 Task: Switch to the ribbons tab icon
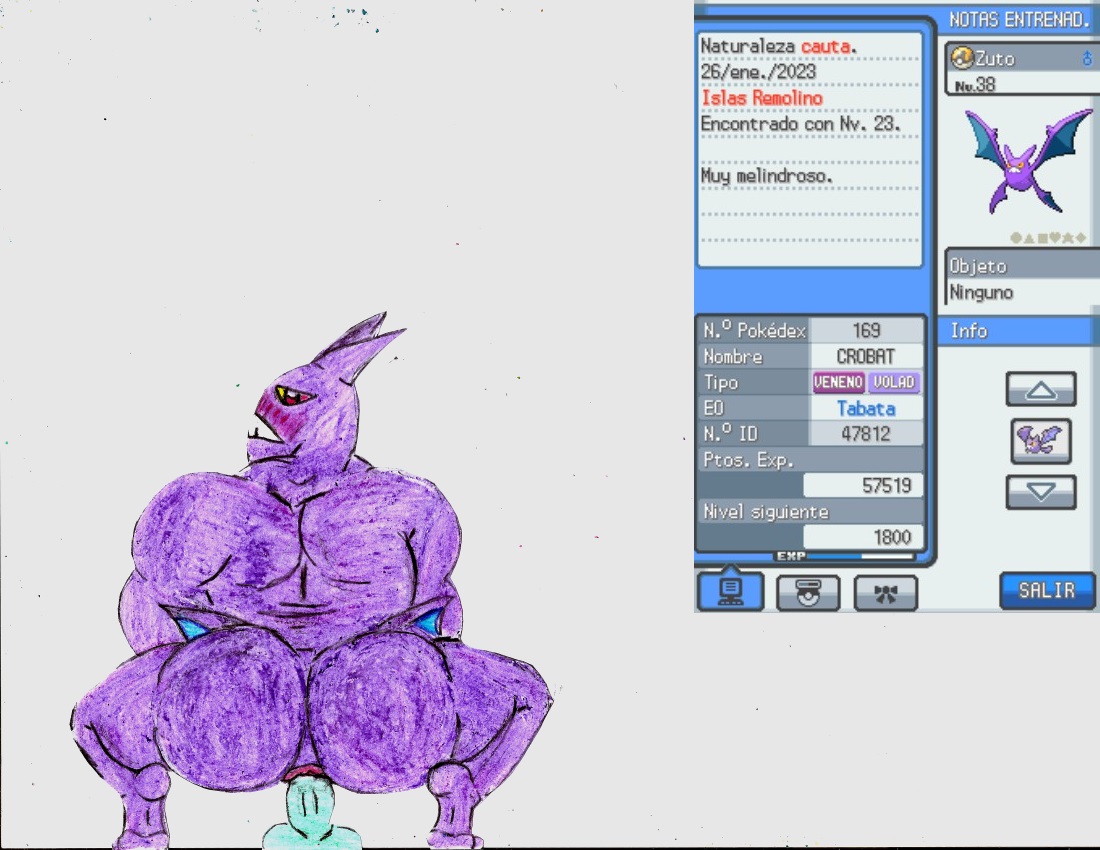[x=885, y=593]
